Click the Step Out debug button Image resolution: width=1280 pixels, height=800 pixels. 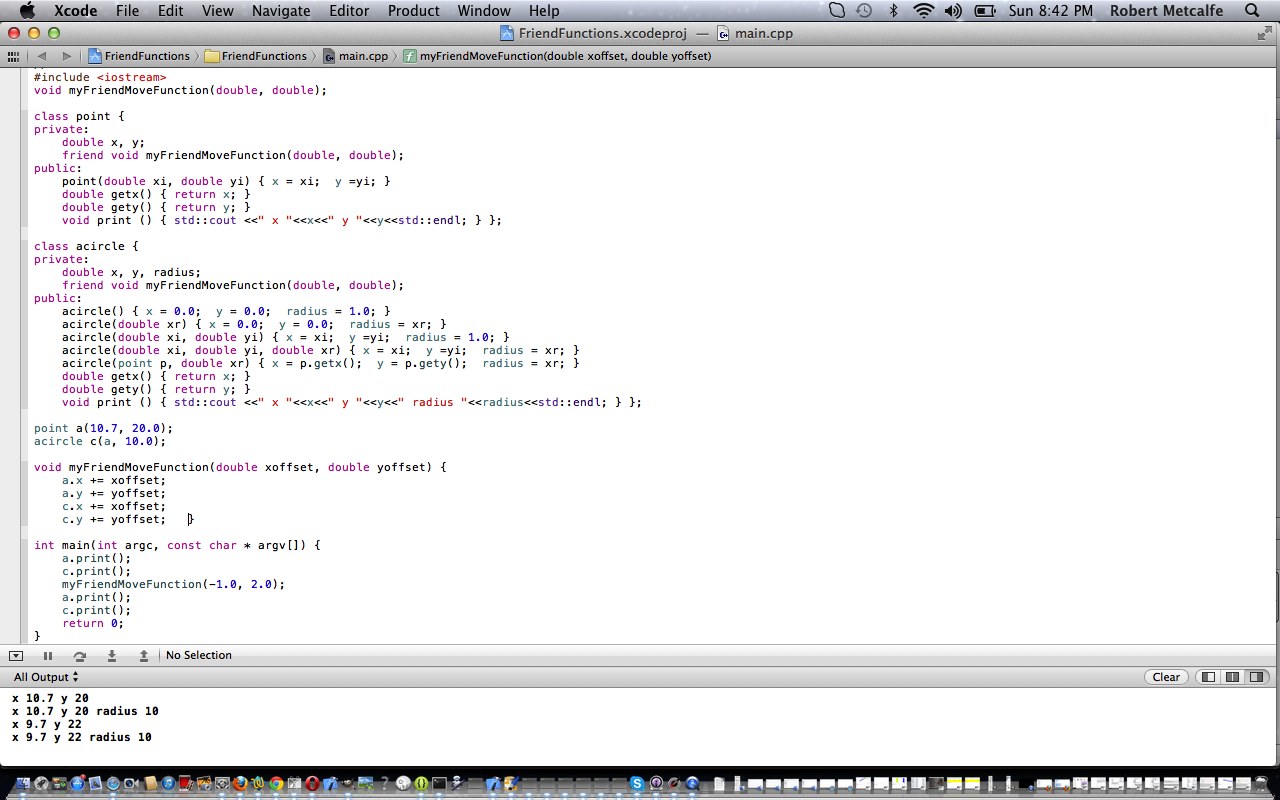144,655
